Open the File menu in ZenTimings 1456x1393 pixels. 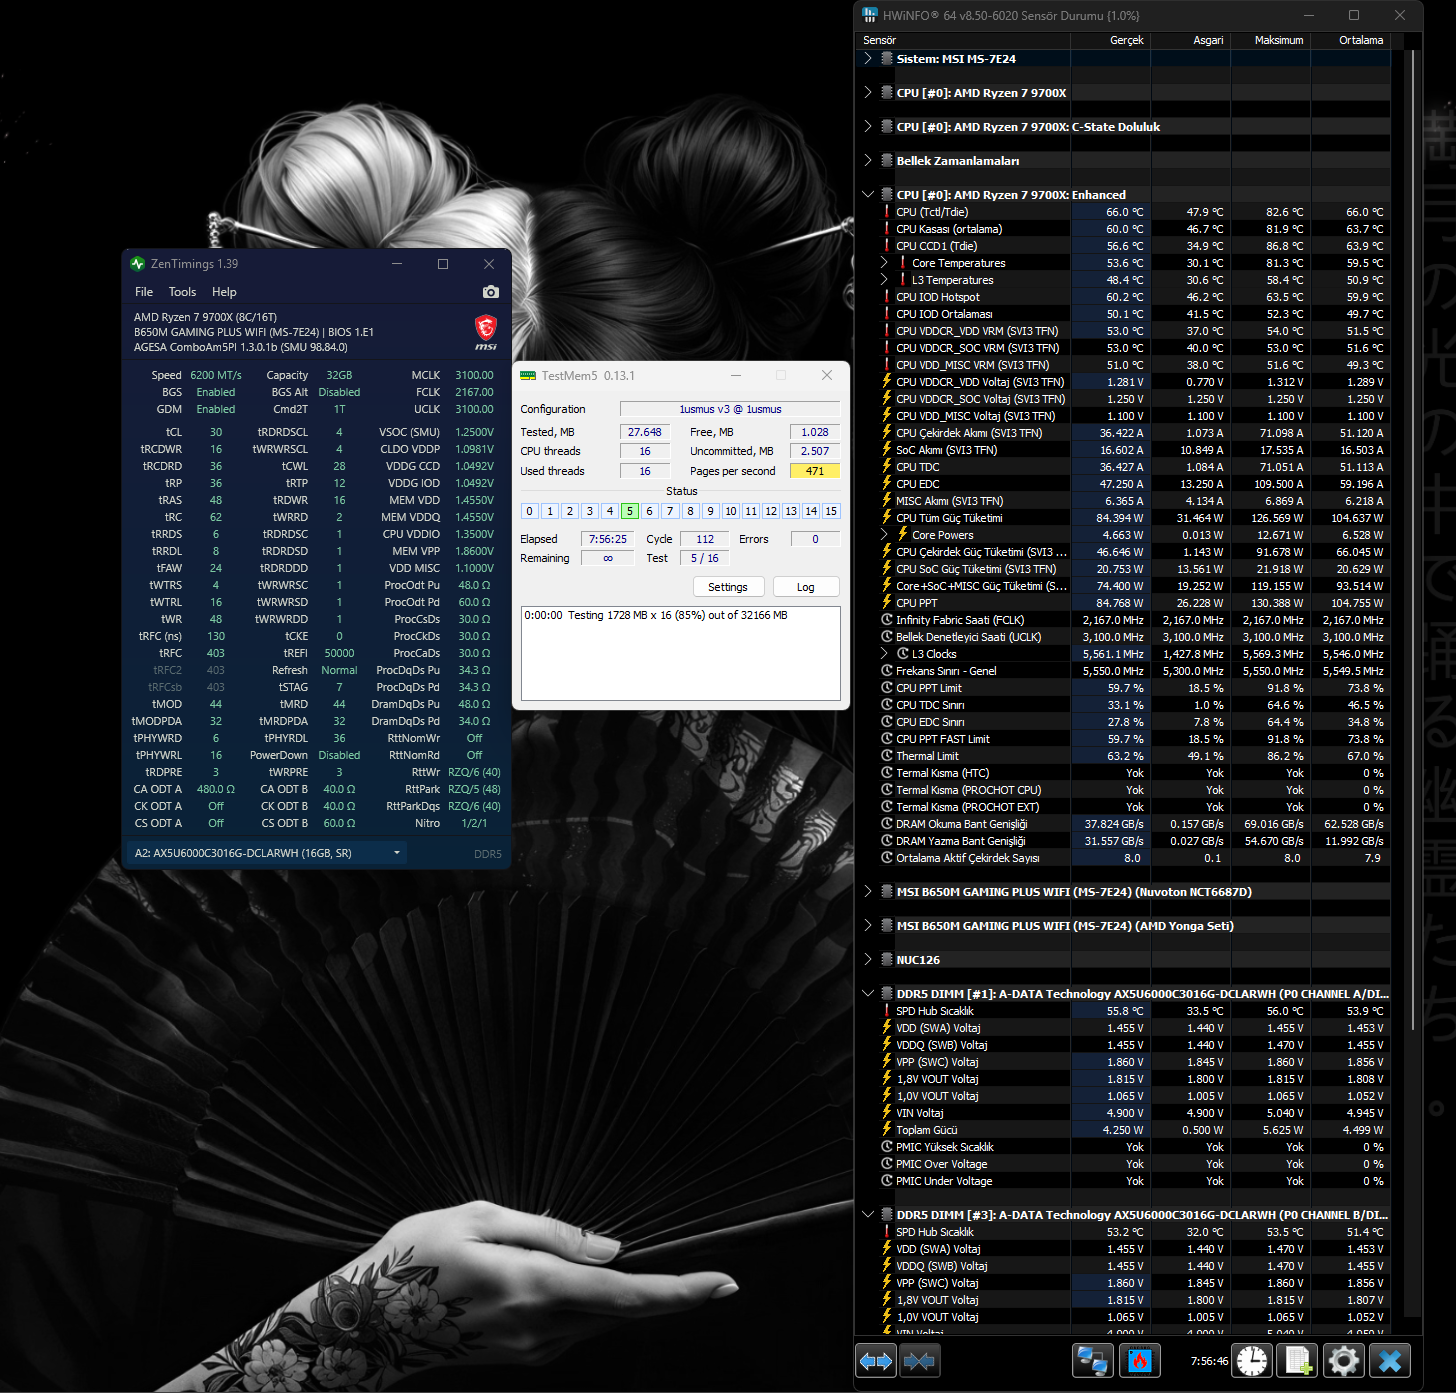pos(144,292)
